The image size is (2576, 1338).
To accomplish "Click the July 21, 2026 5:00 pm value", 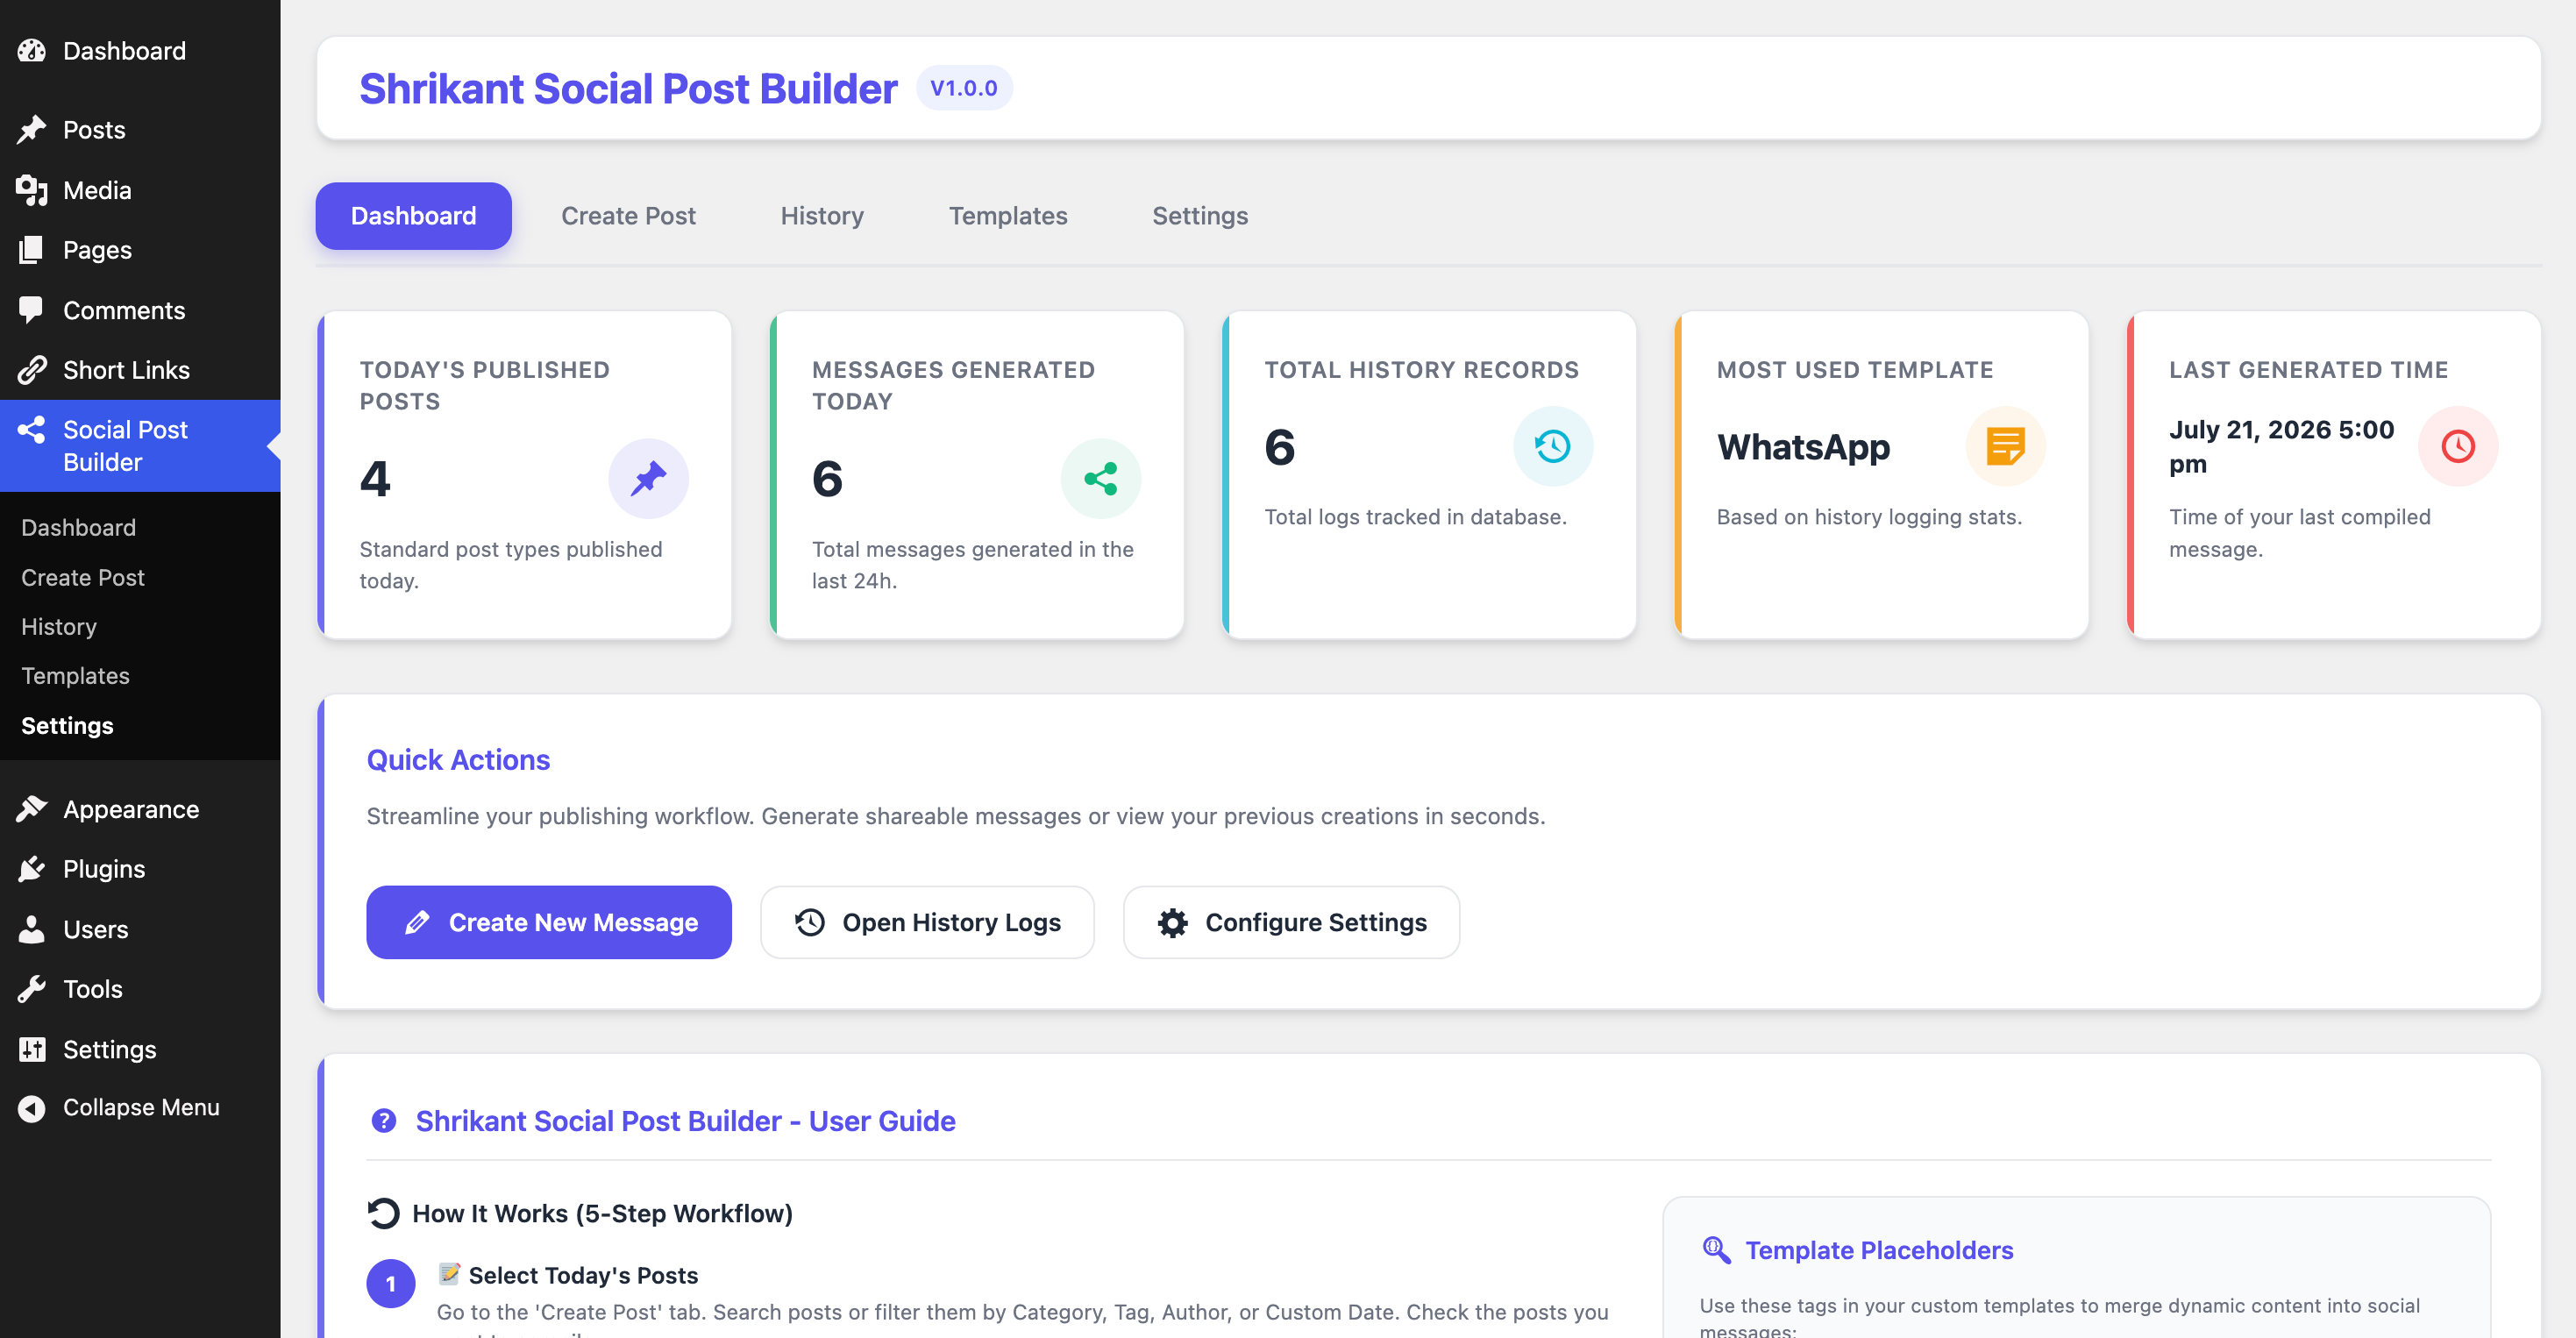I will [2281, 446].
